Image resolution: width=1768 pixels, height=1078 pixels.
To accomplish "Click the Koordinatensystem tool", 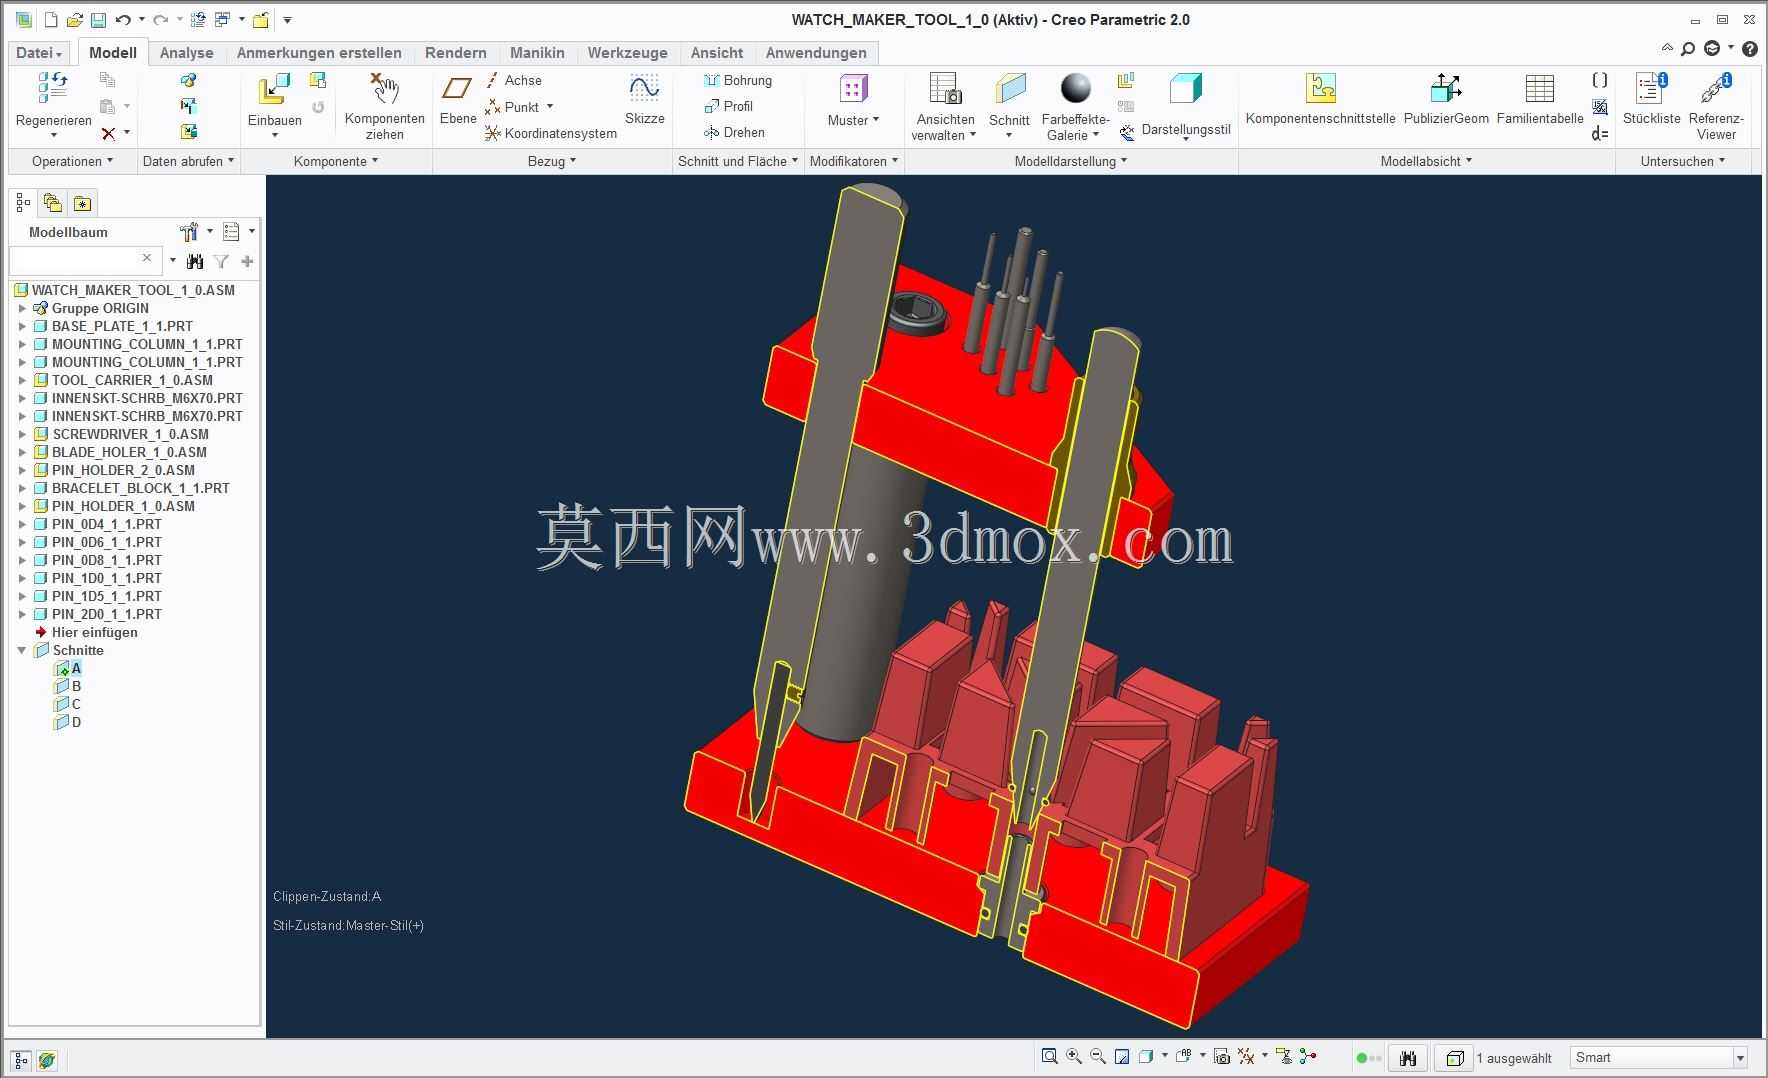I will point(551,133).
